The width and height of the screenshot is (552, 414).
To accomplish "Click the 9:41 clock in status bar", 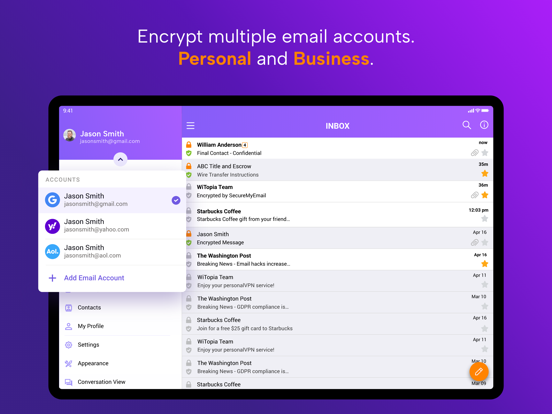I will (68, 111).
